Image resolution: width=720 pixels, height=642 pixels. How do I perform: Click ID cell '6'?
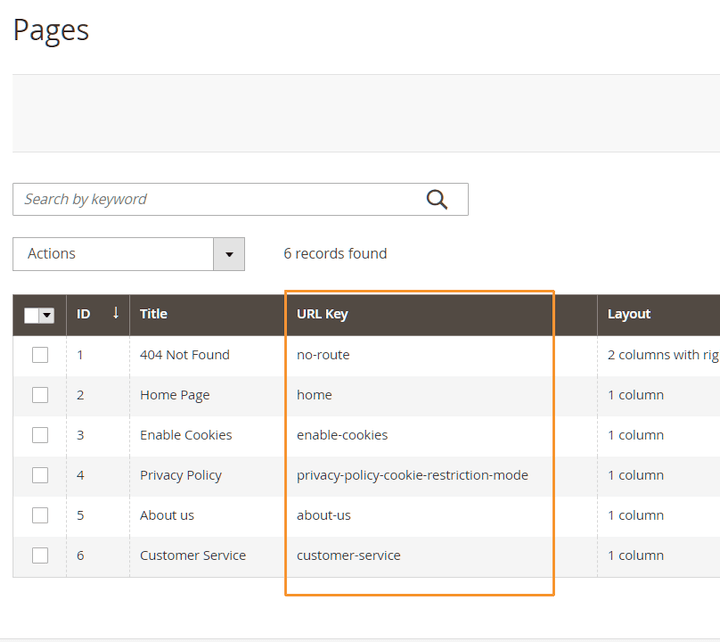[x=80, y=556]
